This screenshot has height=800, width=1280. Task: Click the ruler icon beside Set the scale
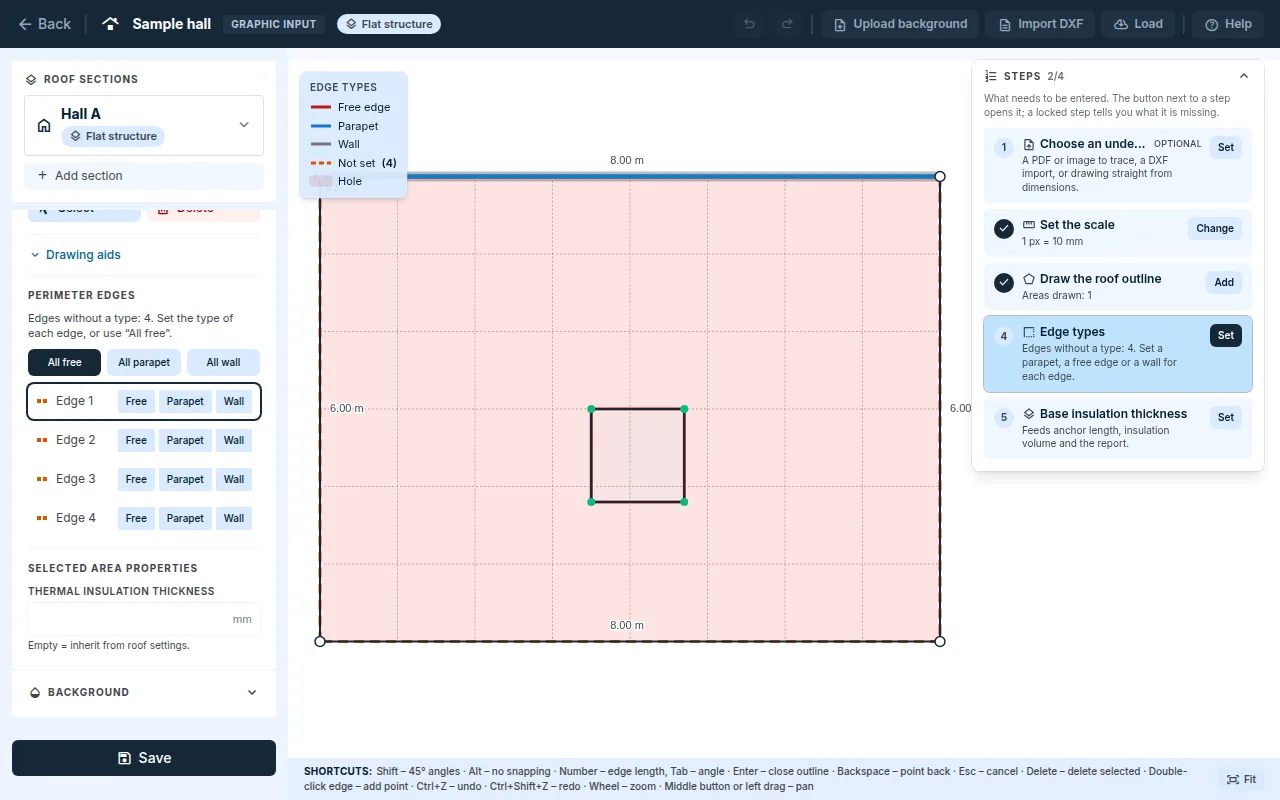[1029, 225]
